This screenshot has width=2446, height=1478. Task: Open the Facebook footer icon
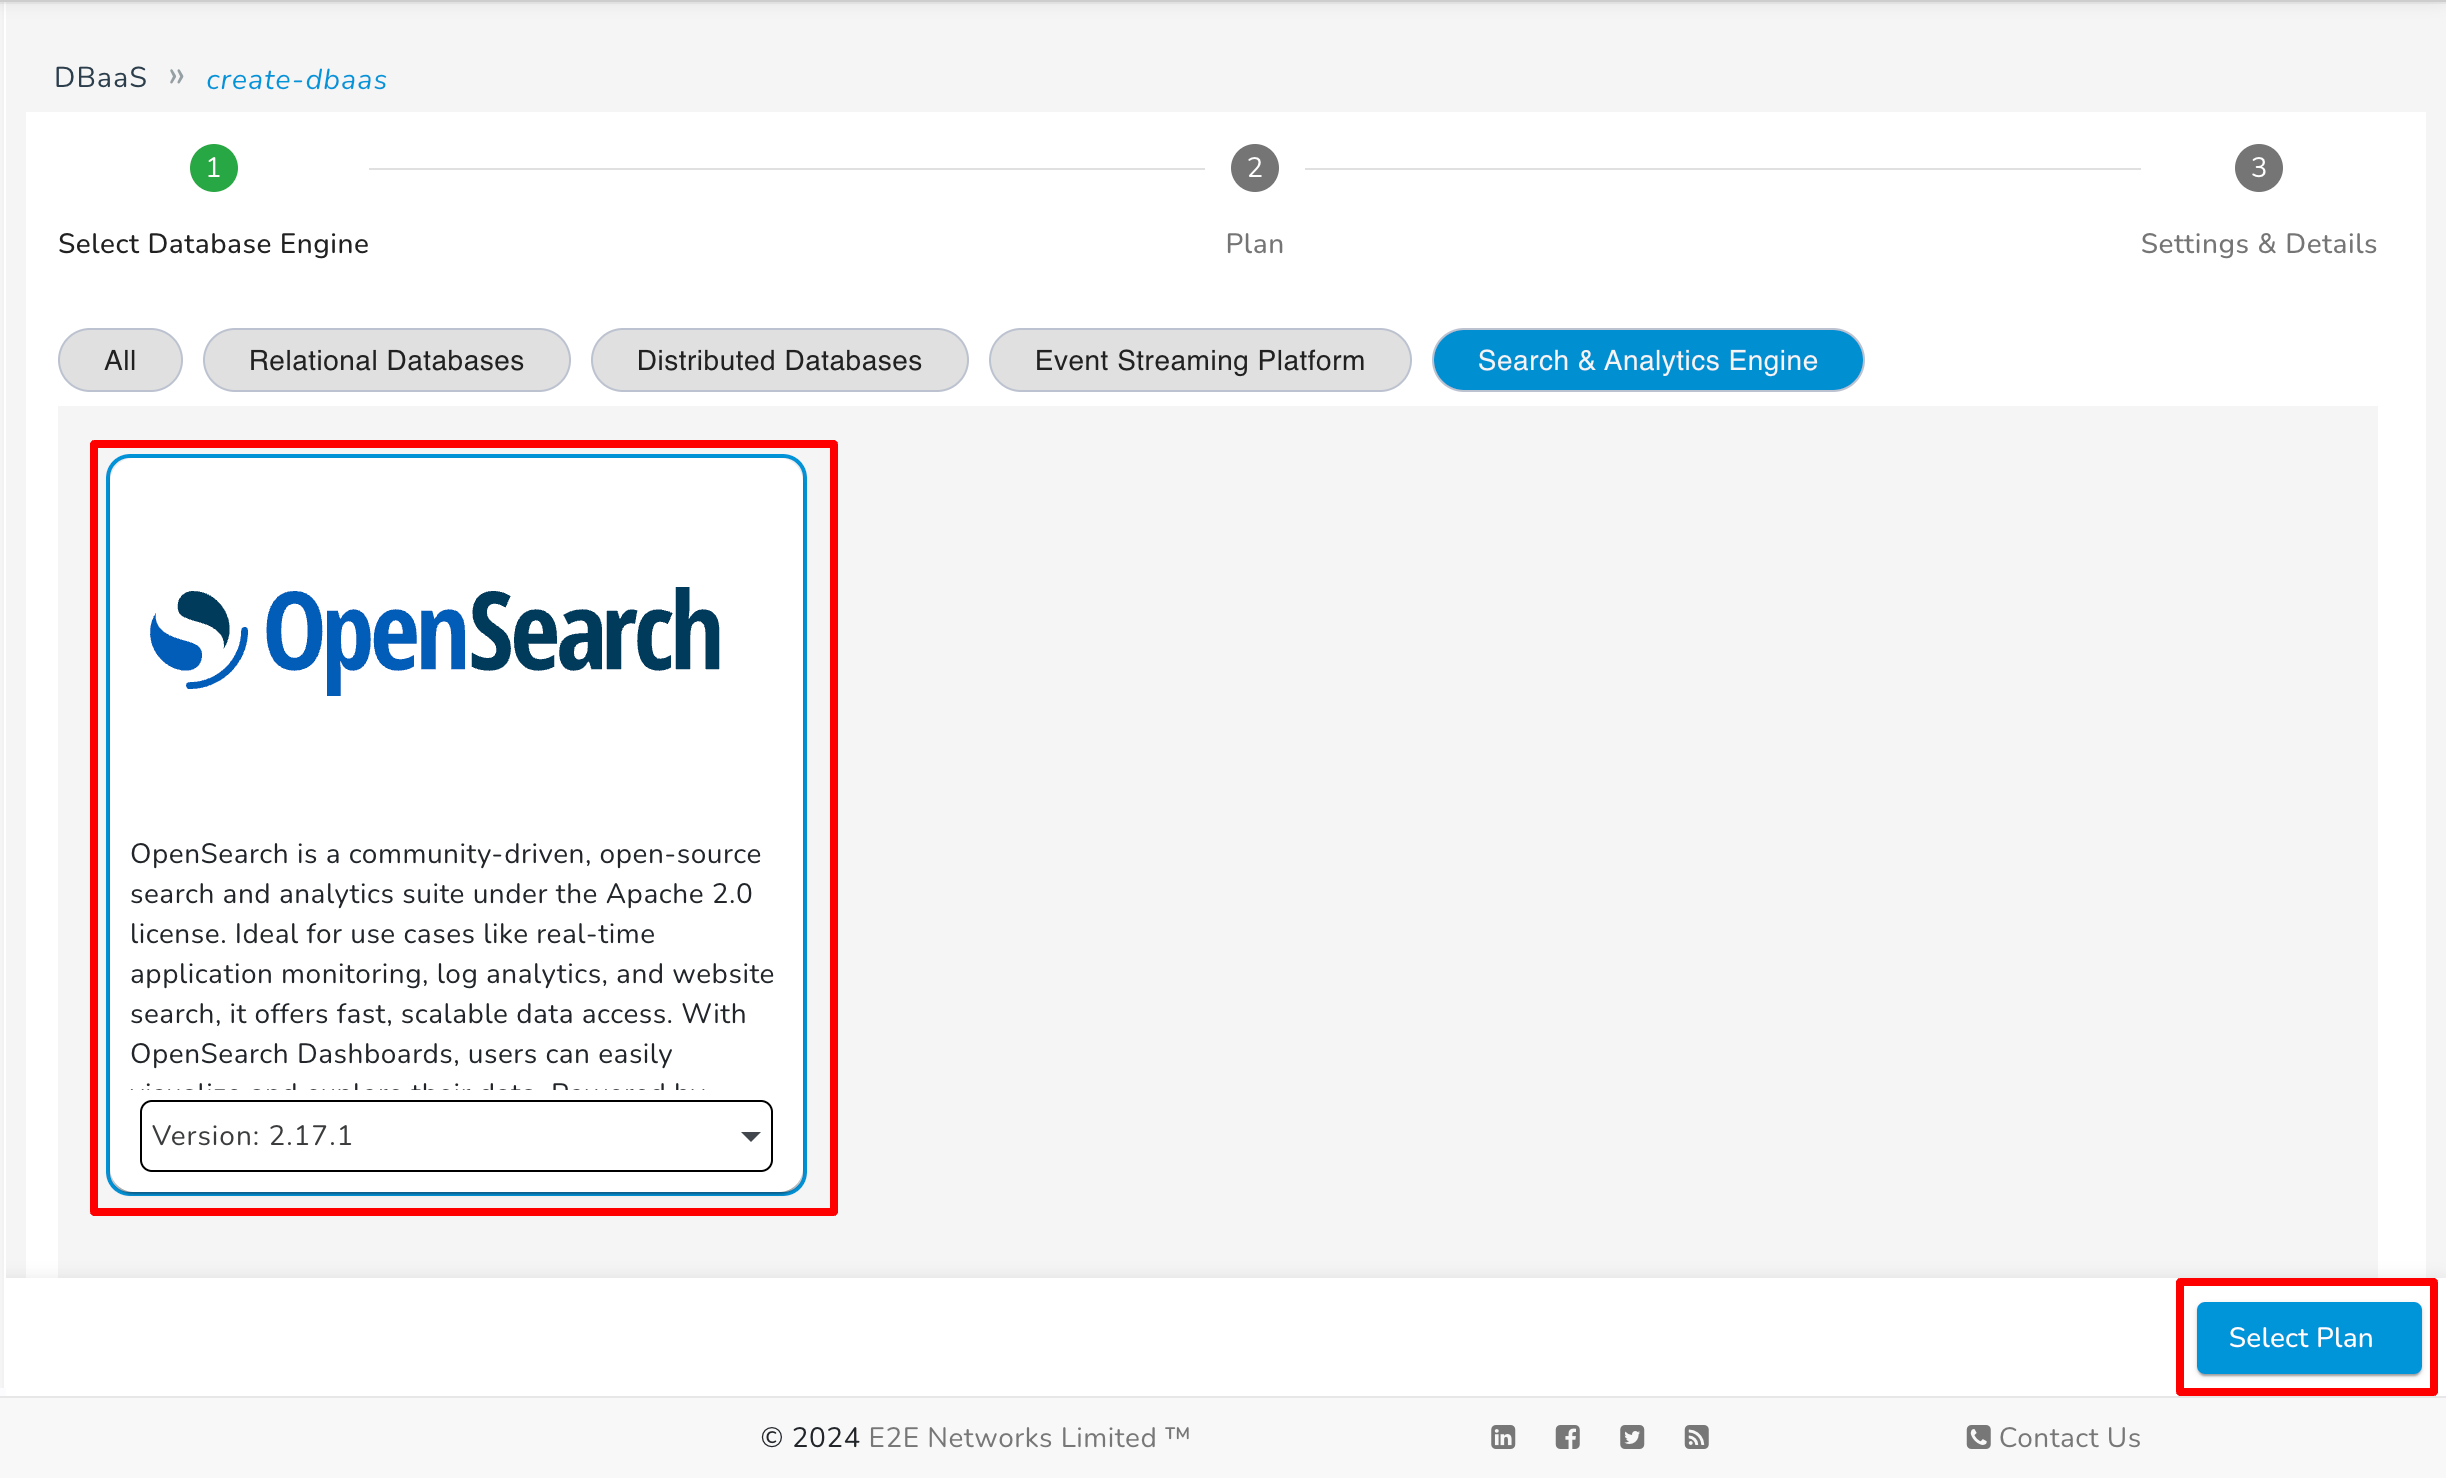pyautogui.click(x=1567, y=1437)
